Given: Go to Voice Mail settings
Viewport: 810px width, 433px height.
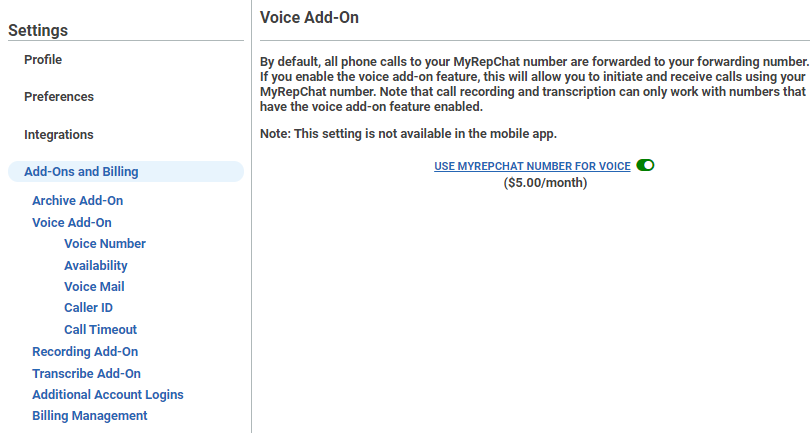Looking at the screenshot, I should [x=94, y=287].
